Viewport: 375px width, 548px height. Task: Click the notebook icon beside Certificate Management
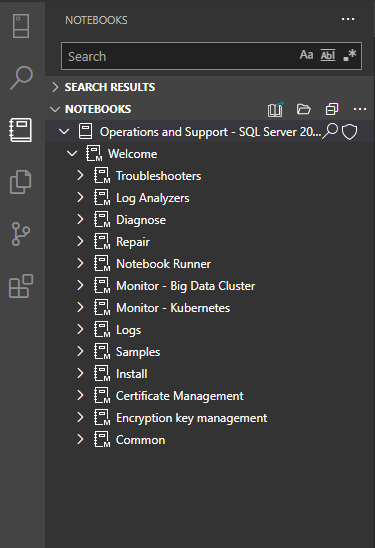click(x=102, y=395)
